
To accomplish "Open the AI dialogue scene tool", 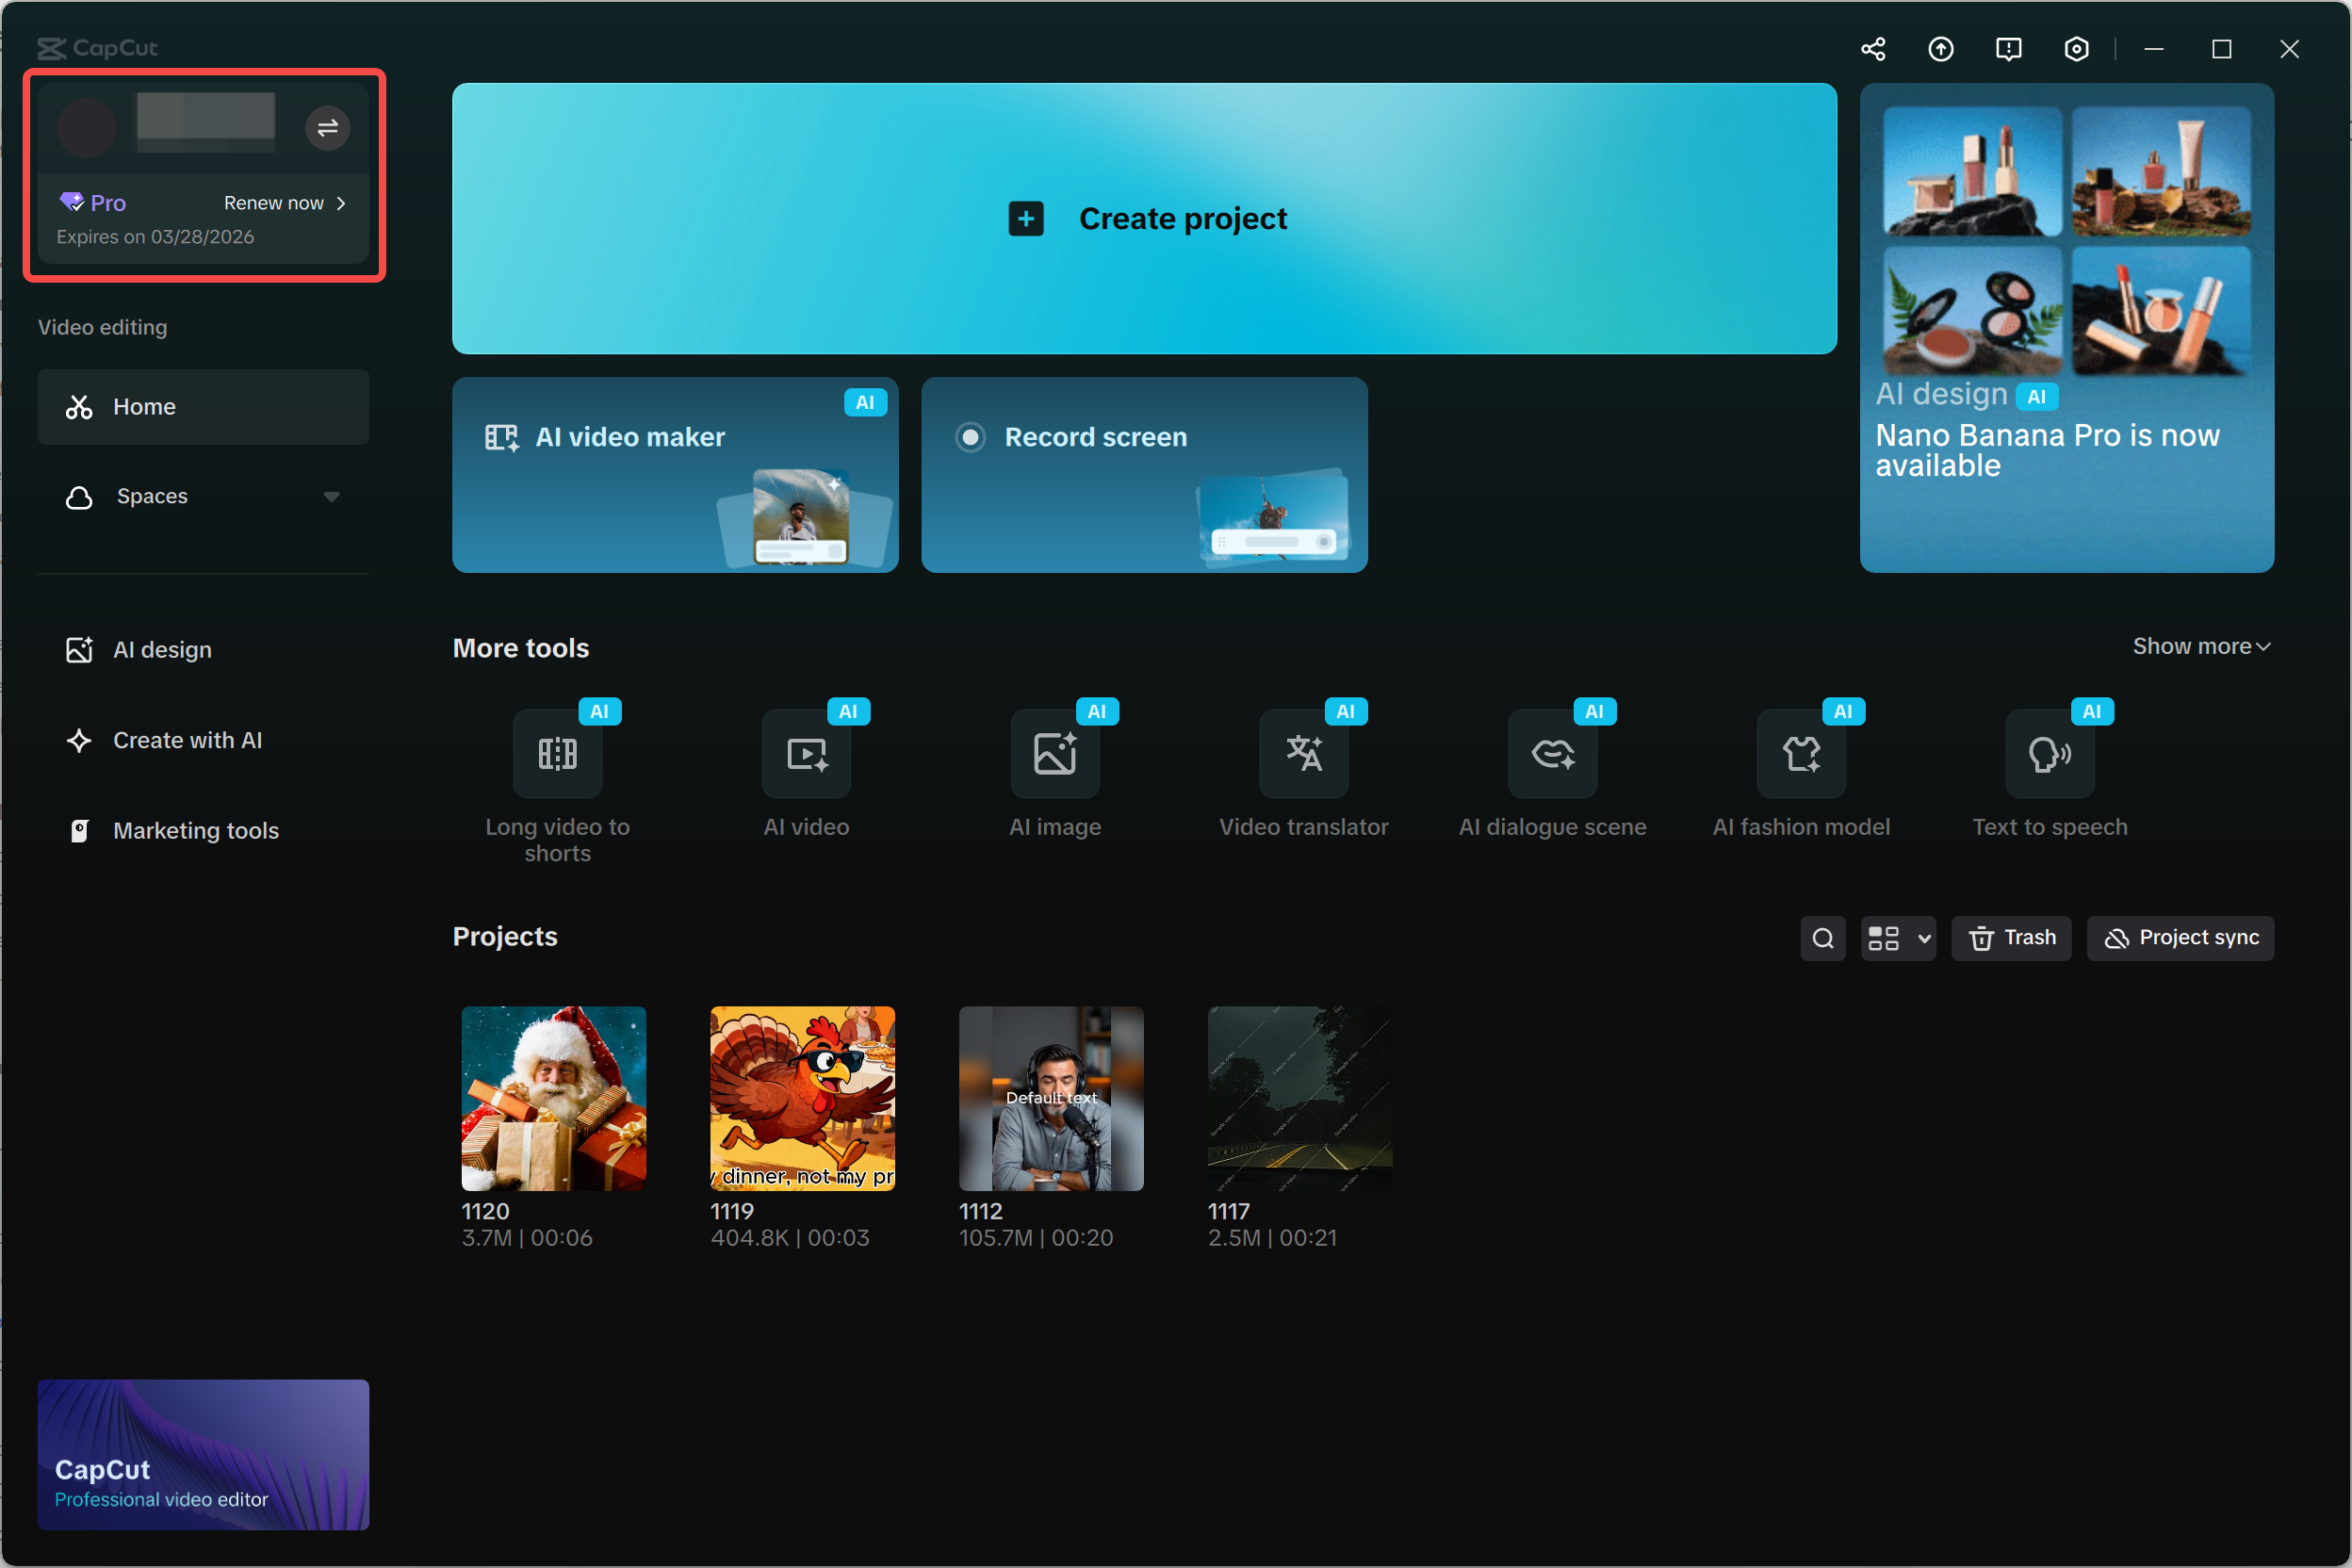I will [x=1552, y=755].
